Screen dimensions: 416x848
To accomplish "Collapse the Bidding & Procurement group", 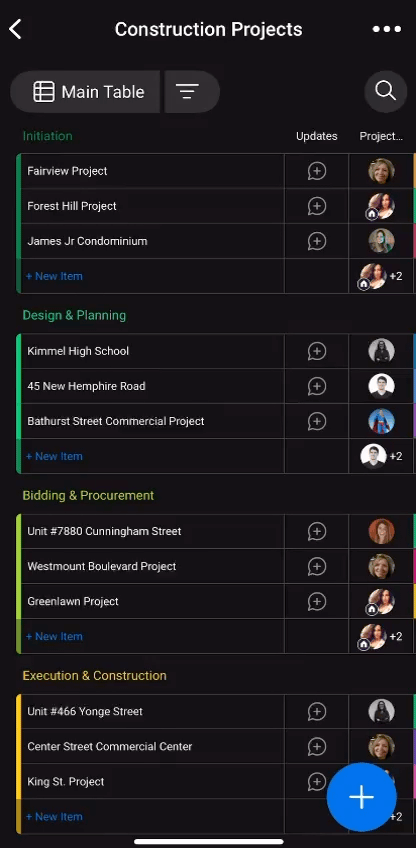I will tap(88, 495).
